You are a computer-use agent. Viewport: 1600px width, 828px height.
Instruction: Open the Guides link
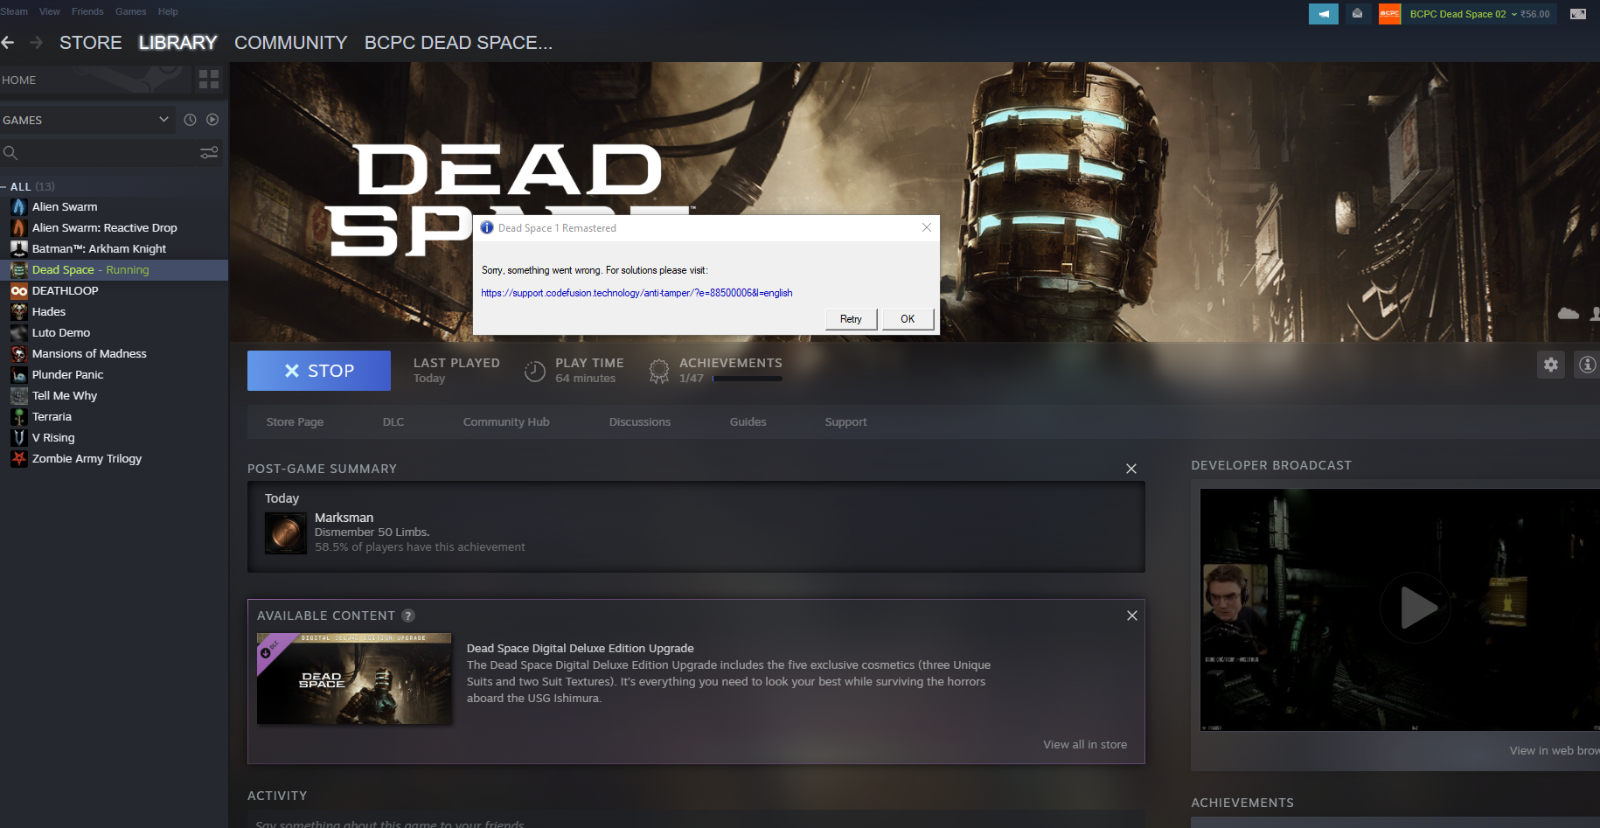point(748,422)
